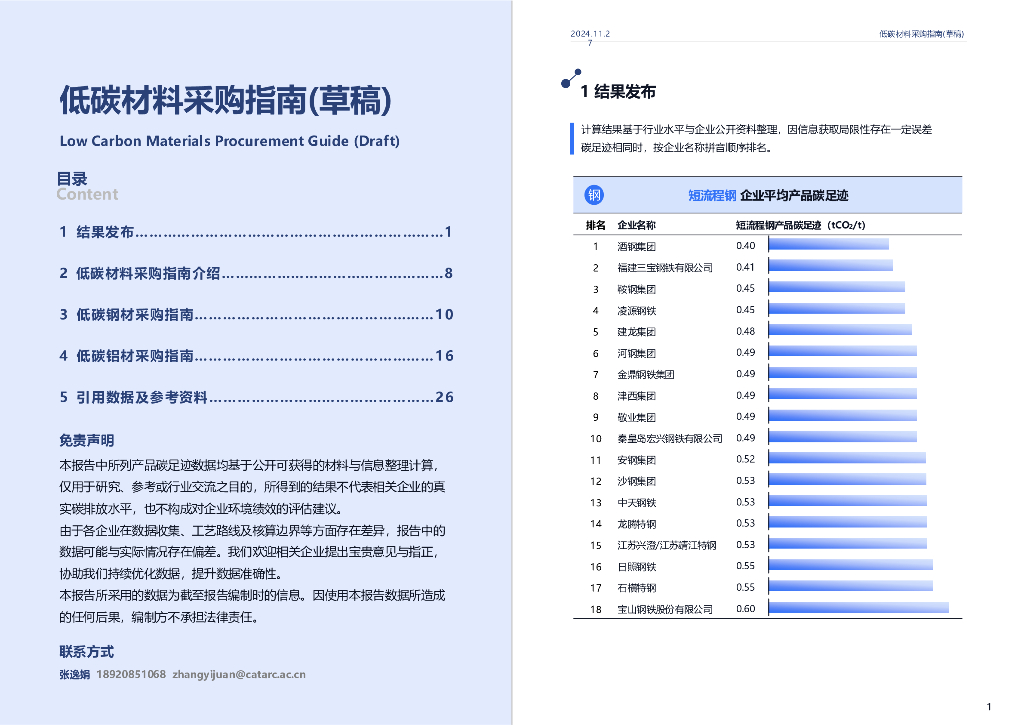Click the 免责声明 heading
Image resolution: width=1024 pixels, height=725 pixels.
pyautogui.click(x=87, y=441)
